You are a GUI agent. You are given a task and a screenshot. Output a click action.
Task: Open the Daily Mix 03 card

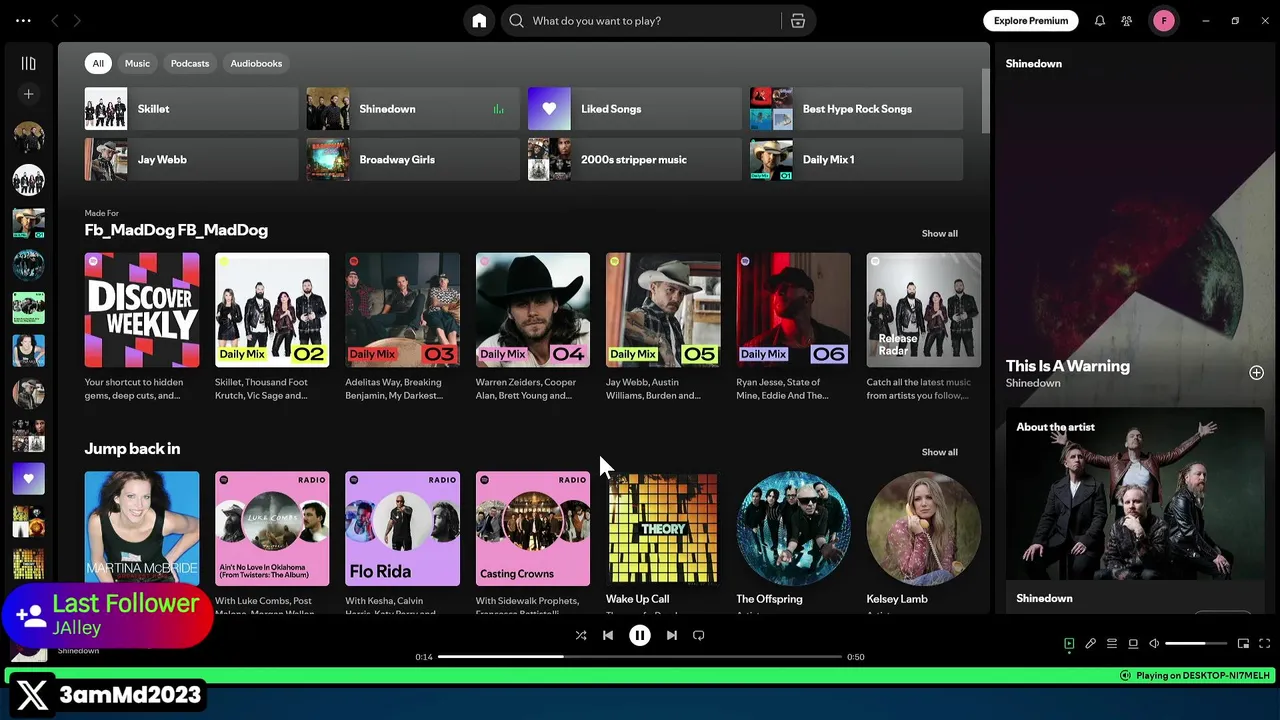coord(402,327)
